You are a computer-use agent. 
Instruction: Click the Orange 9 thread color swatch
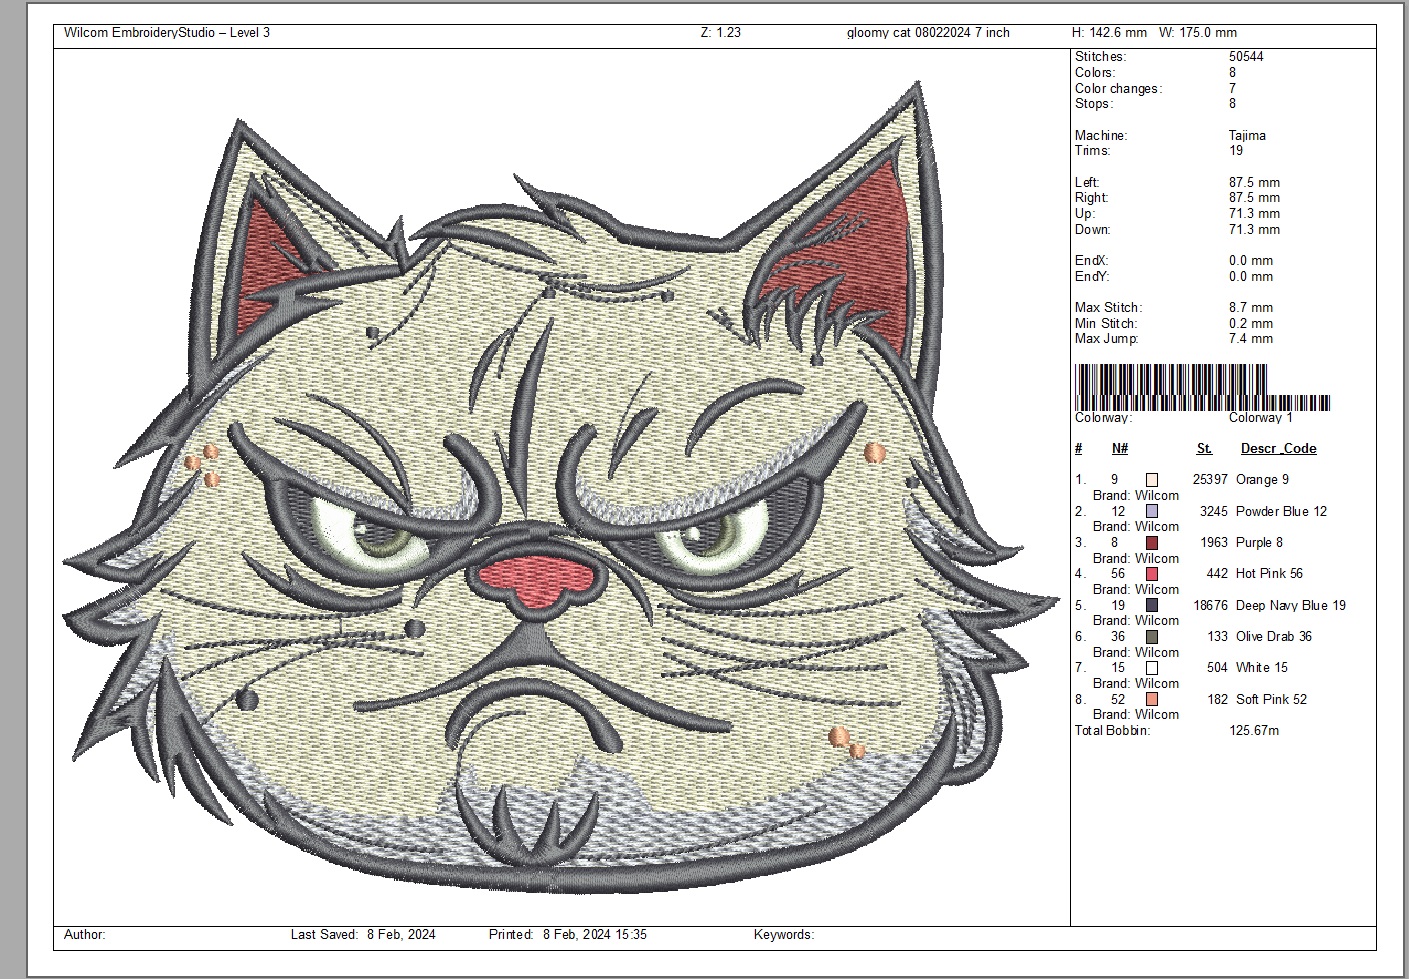point(1152,480)
